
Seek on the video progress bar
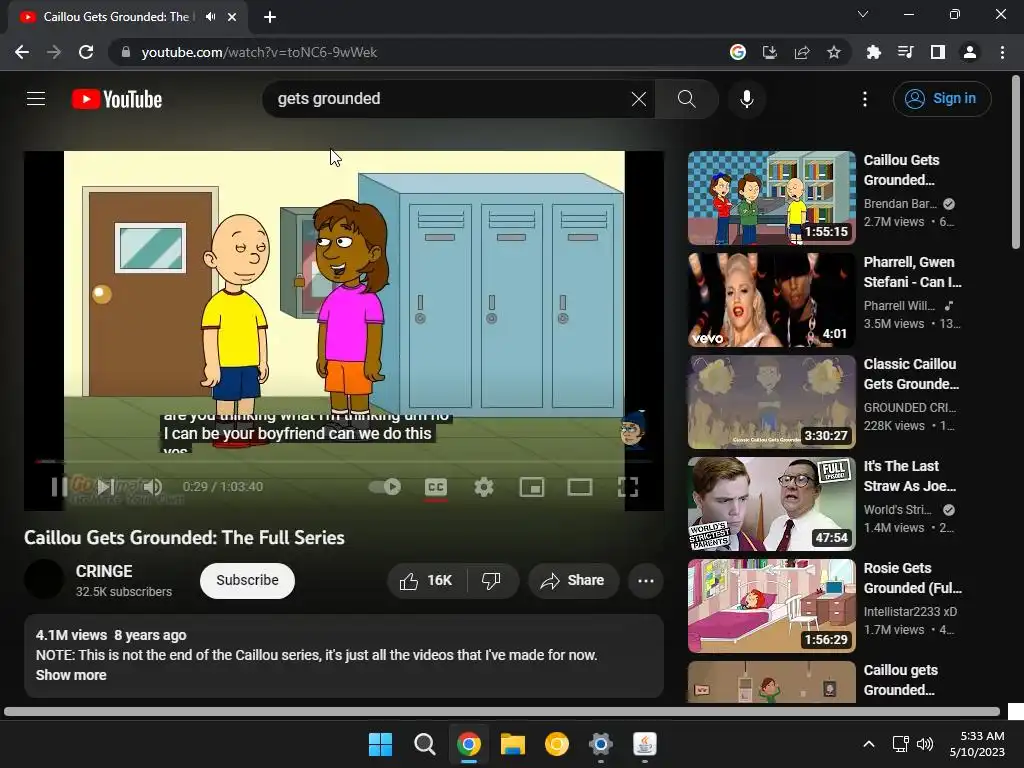pyautogui.click(x=344, y=461)
